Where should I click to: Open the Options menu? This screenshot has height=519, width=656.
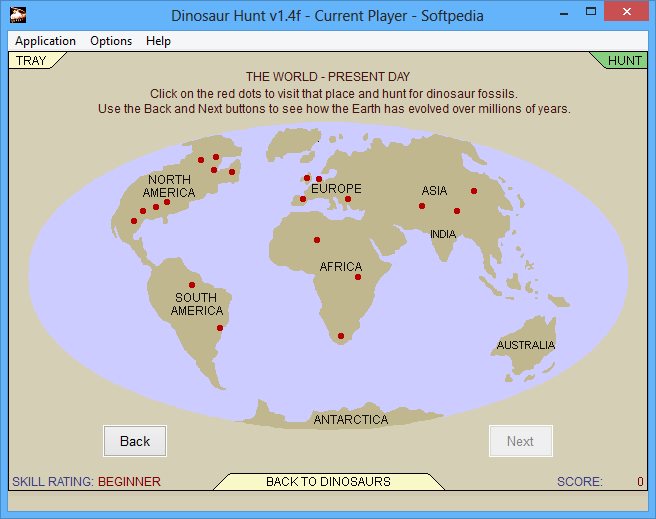click(111, 41)
